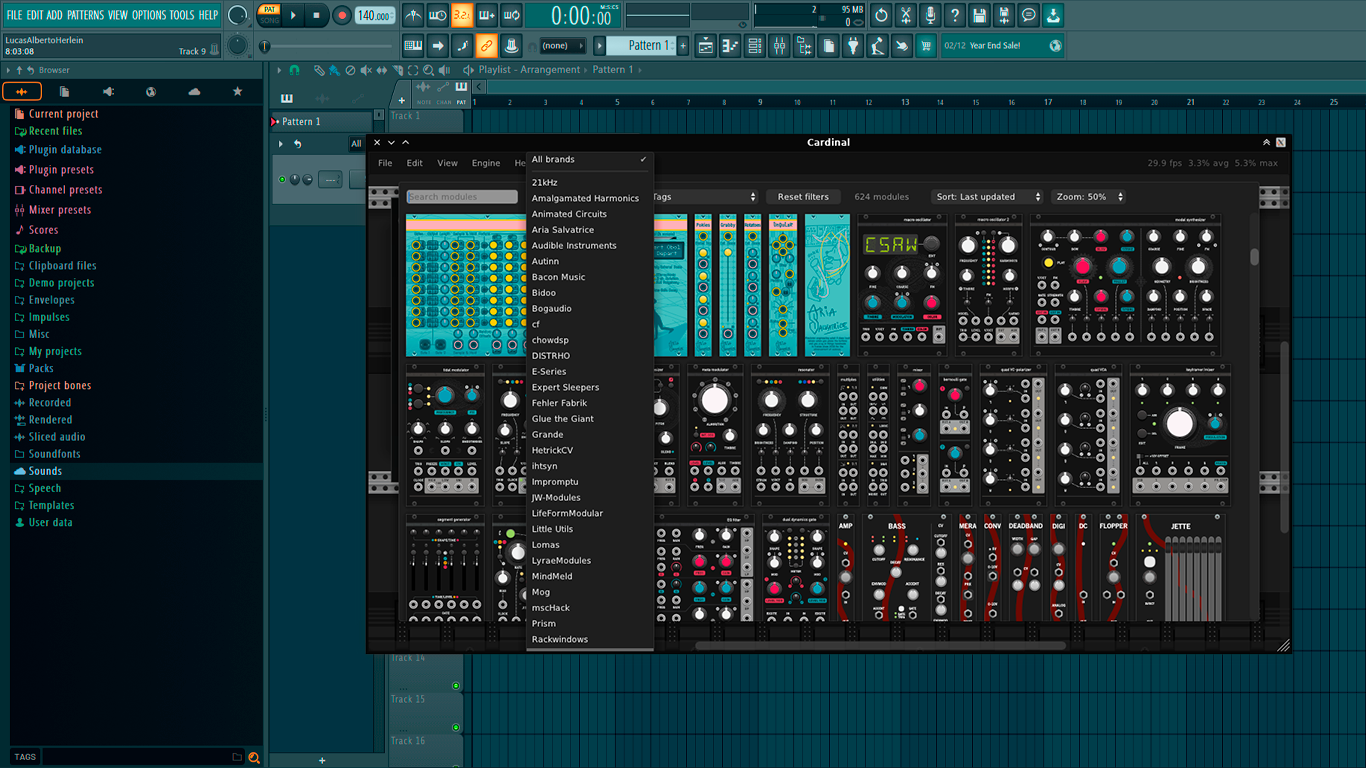Open the help question mark icon

tap(955, 16)
